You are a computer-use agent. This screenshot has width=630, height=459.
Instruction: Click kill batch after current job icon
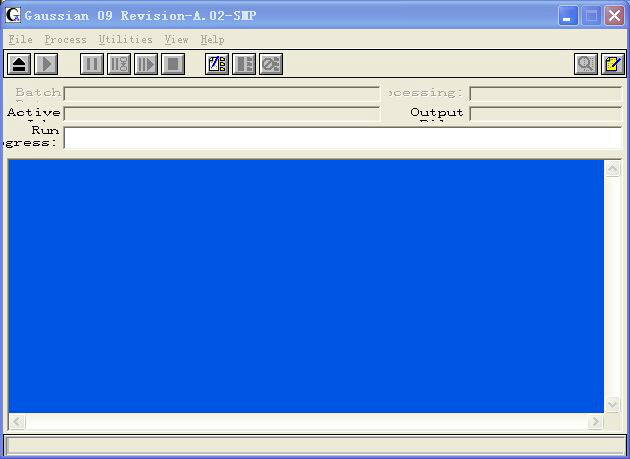click(x=271, y=64)
